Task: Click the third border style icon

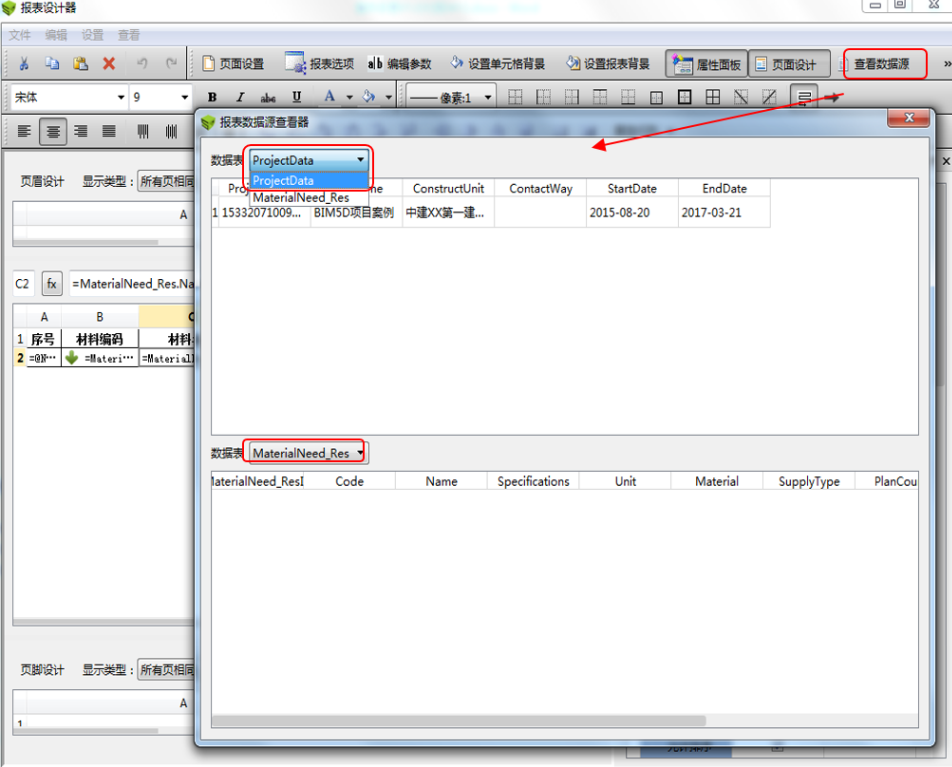Action: [x=571, y=97]
